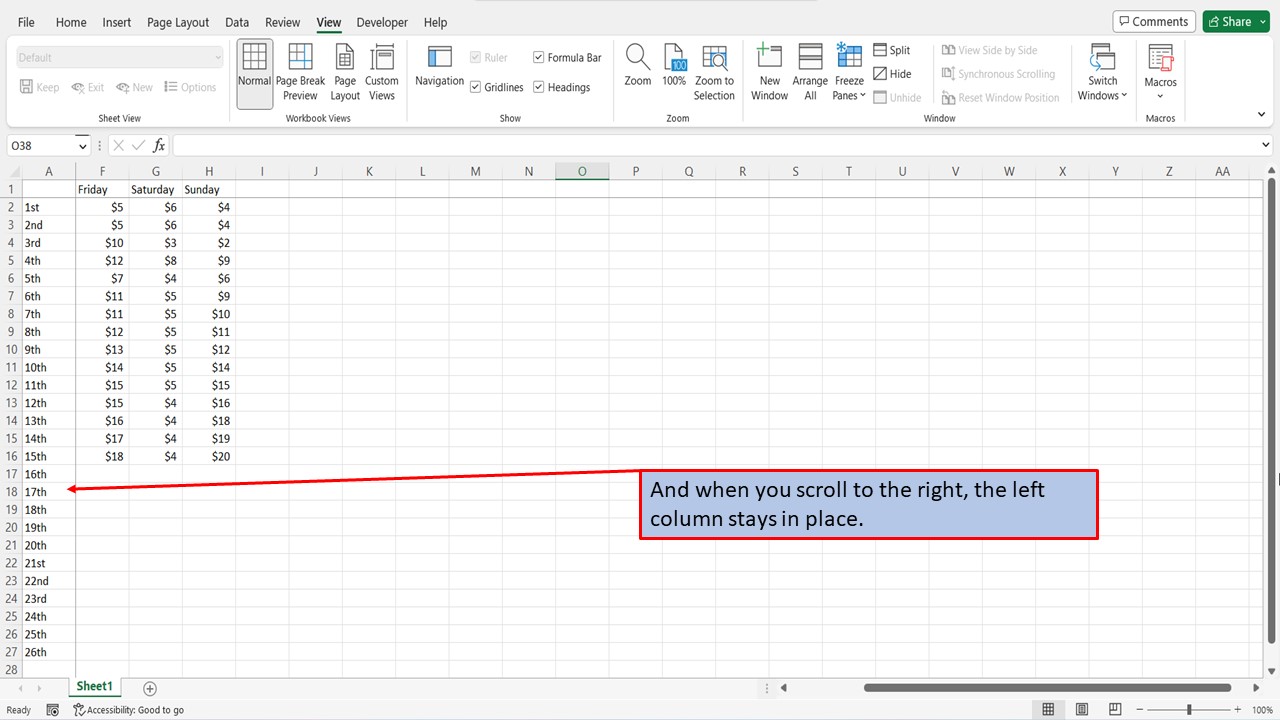The image size is (1280, 720).
Task: Enable the Ruler checkbox
Action: 476,57
